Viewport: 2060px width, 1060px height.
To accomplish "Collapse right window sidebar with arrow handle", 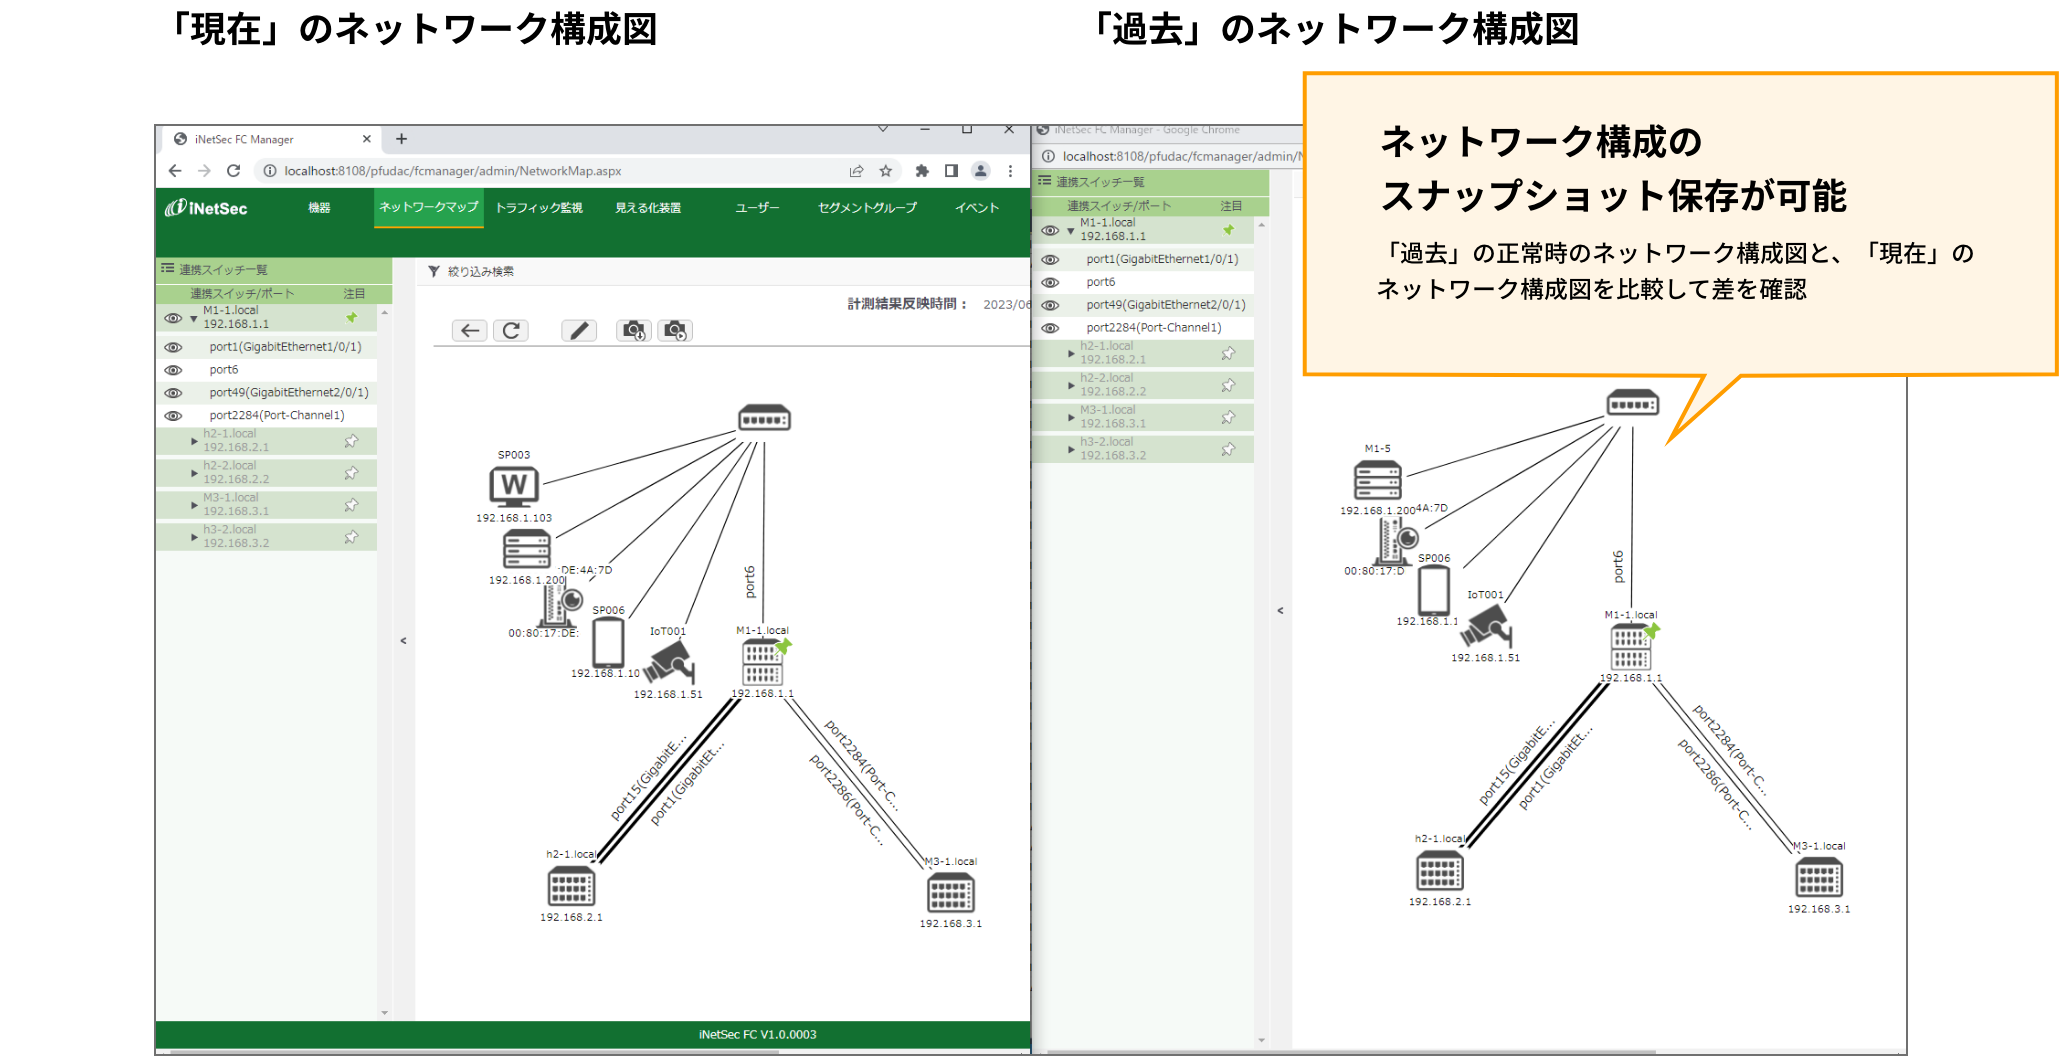I will pos(1280,610).
